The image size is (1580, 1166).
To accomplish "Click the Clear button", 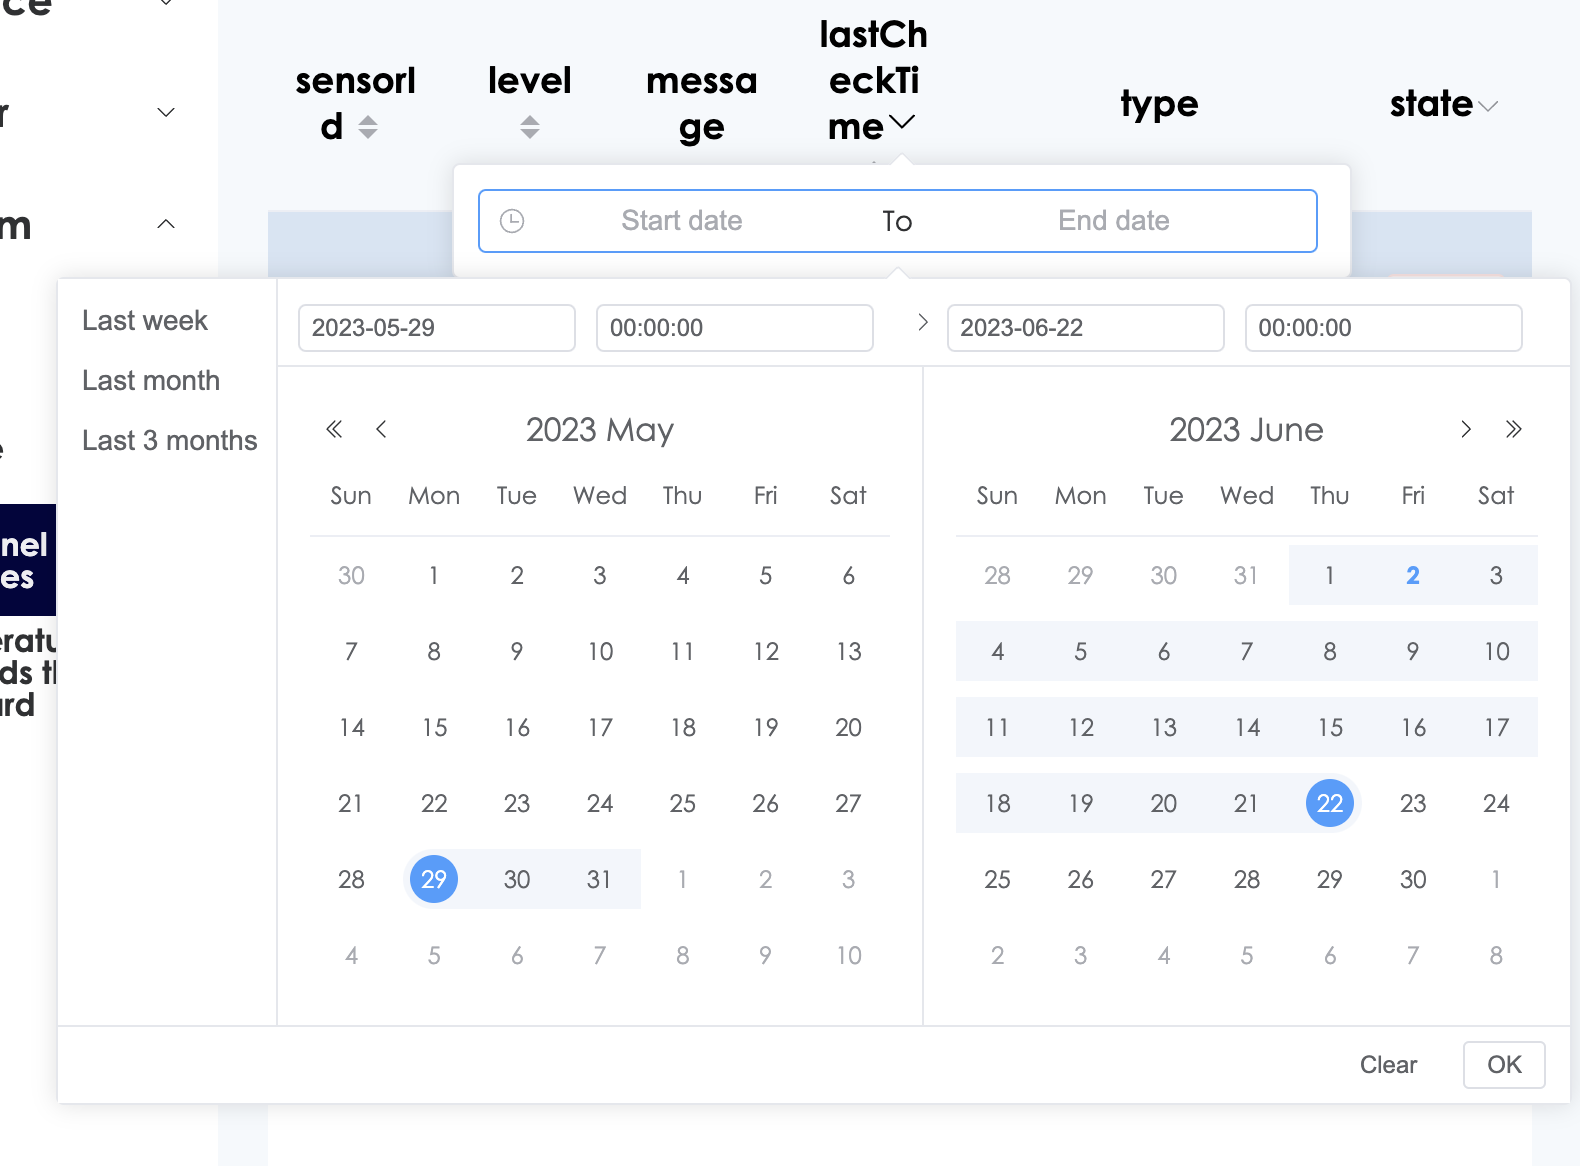I will tap(1388, 1065).
